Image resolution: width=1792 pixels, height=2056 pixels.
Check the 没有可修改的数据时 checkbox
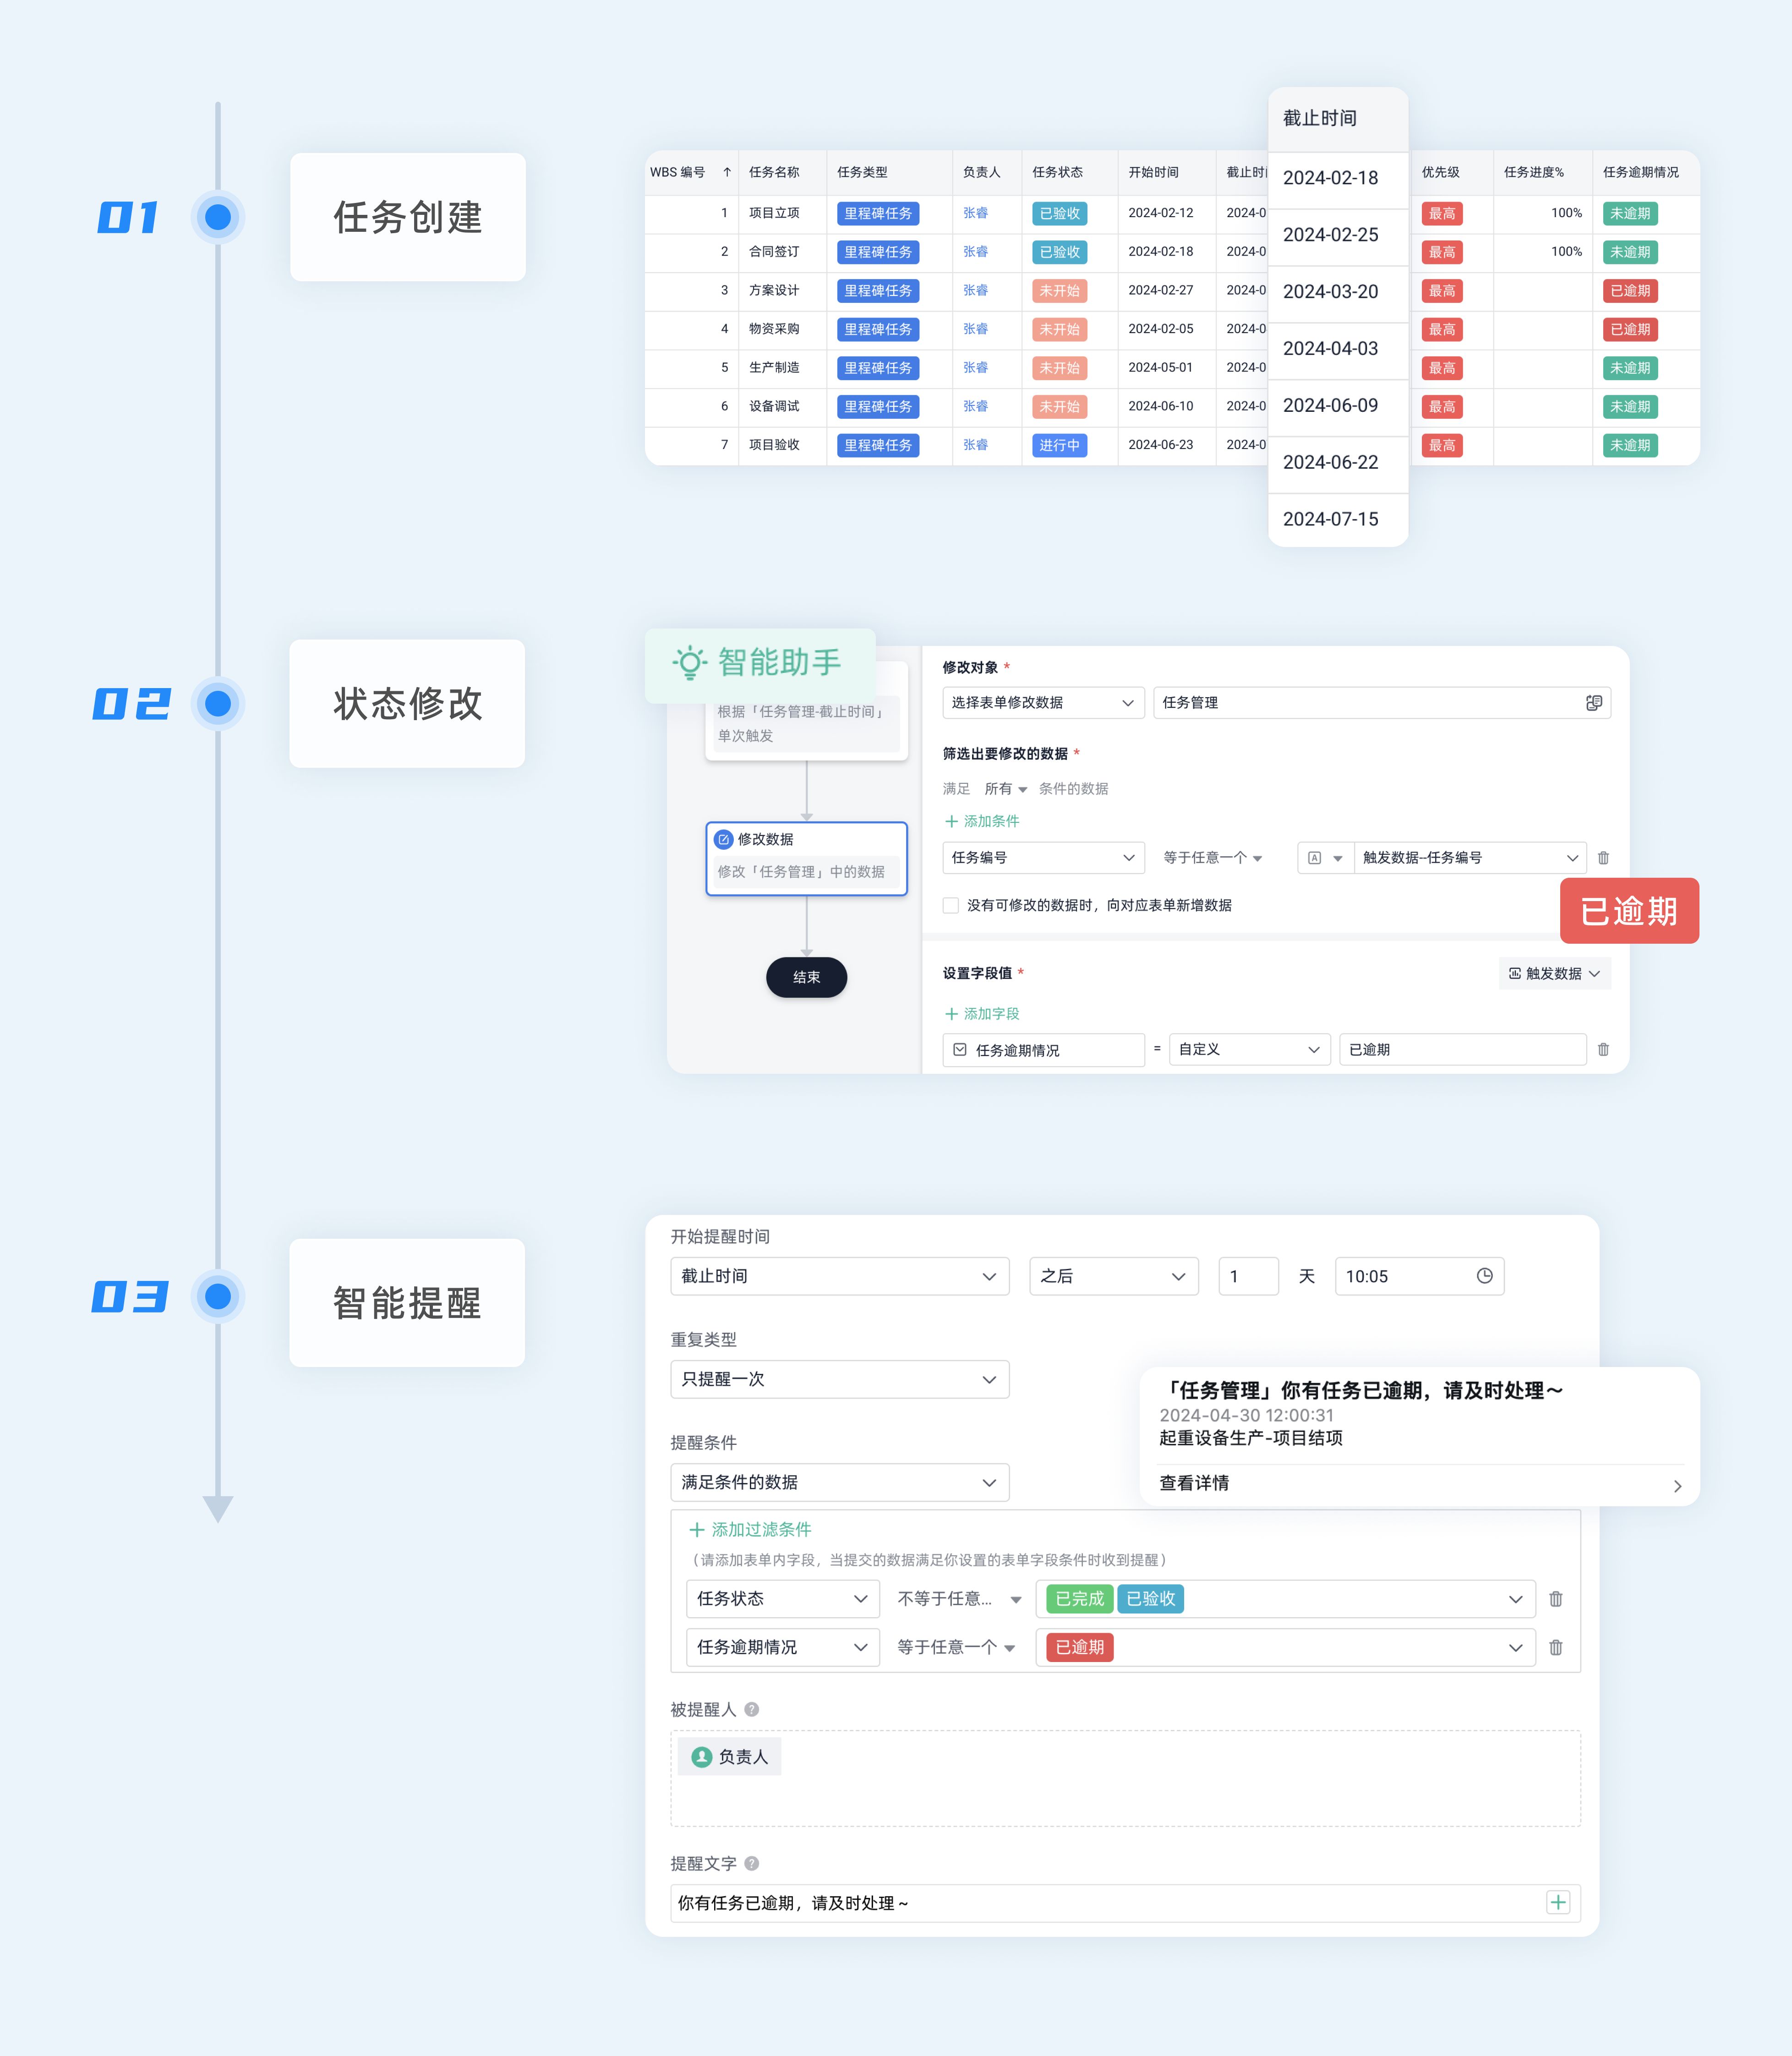point(951,906)
